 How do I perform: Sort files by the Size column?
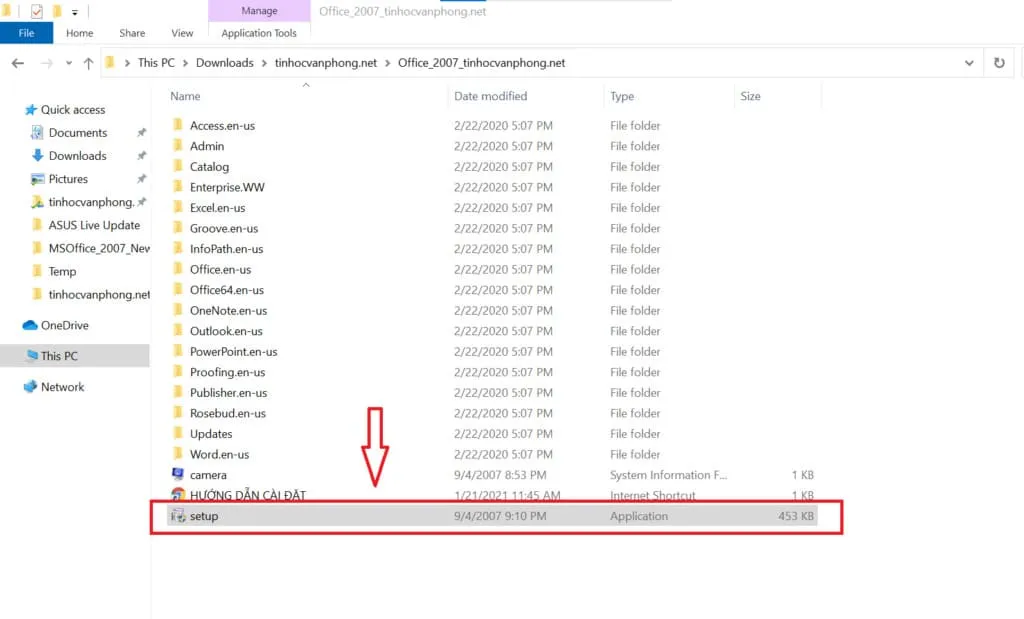pyautogui.click(x=750, y=96)
